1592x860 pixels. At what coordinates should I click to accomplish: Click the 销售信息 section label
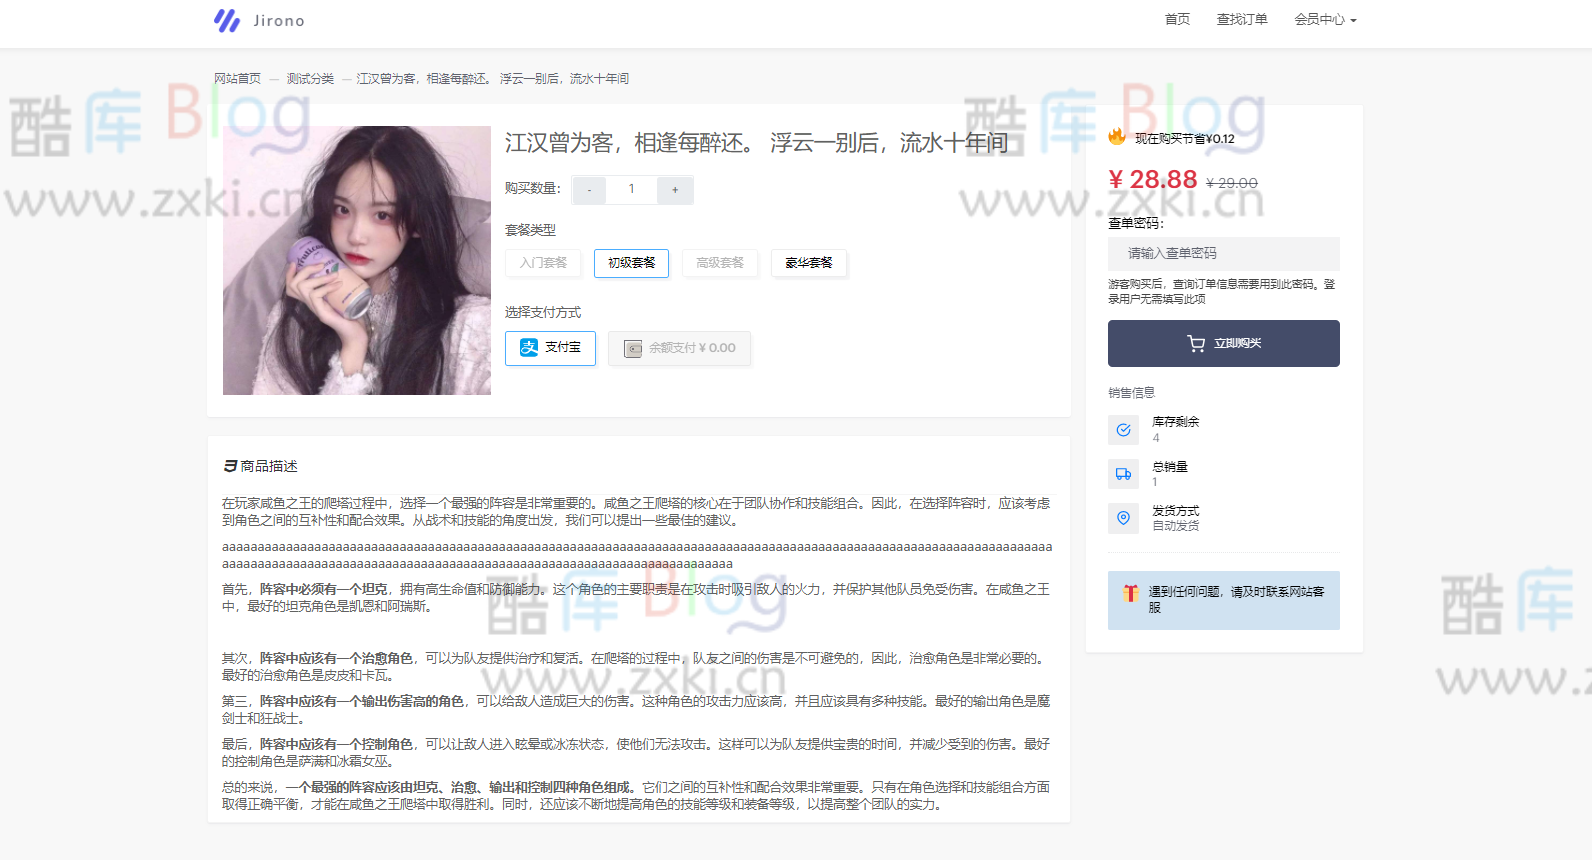(x=1131, y=393)
